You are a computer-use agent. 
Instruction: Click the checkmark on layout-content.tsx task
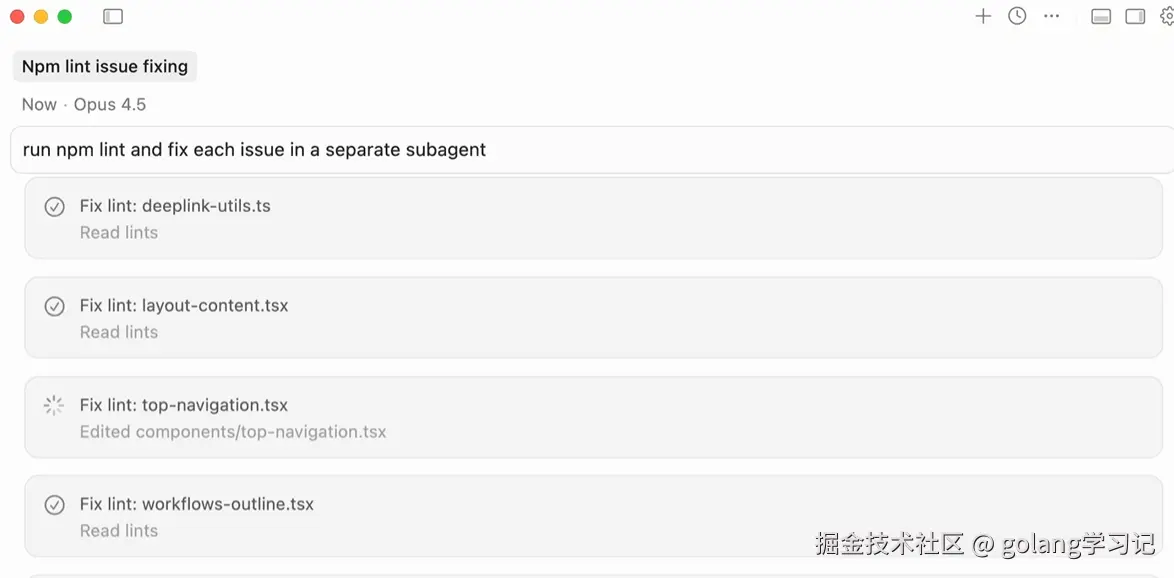53,306
